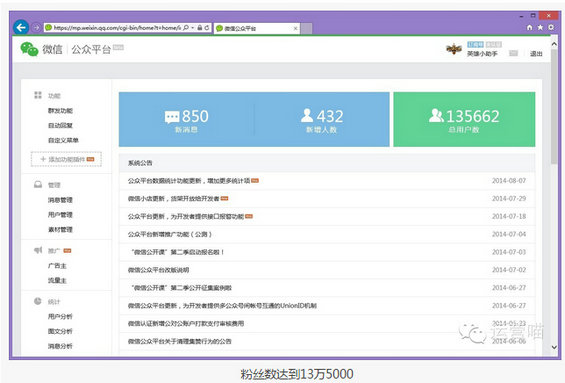Screen dimensions: 565x383
Task: Click the browser favorites star icon
Action: (x=540, y=27)
